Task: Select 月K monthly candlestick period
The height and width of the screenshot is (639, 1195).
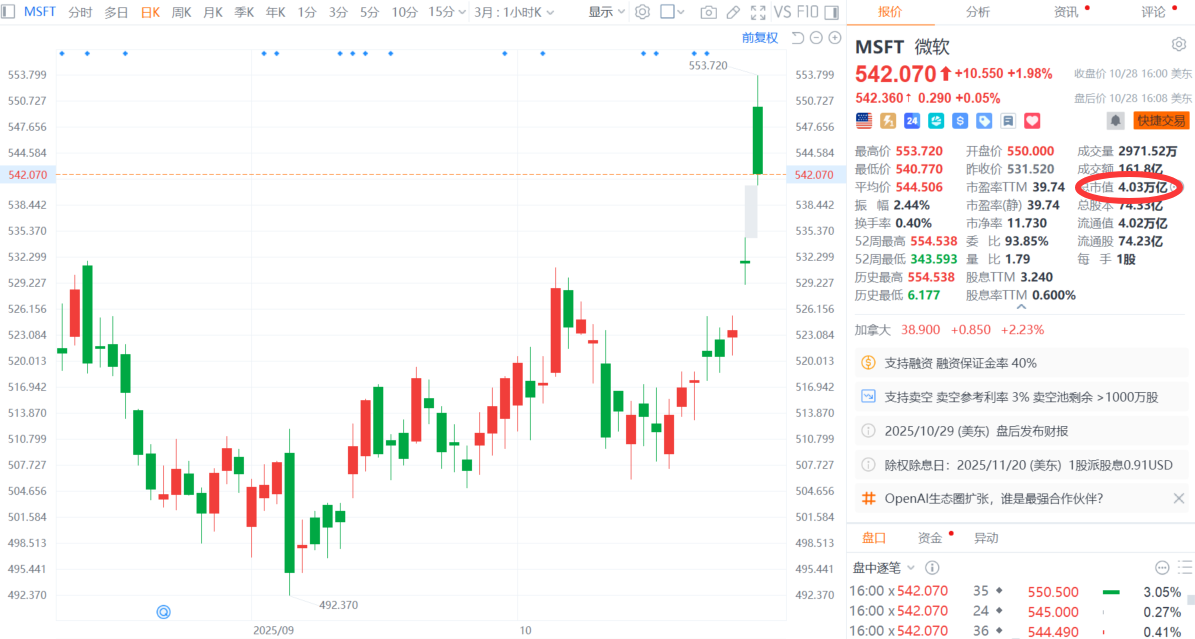Action: (213, 12)
